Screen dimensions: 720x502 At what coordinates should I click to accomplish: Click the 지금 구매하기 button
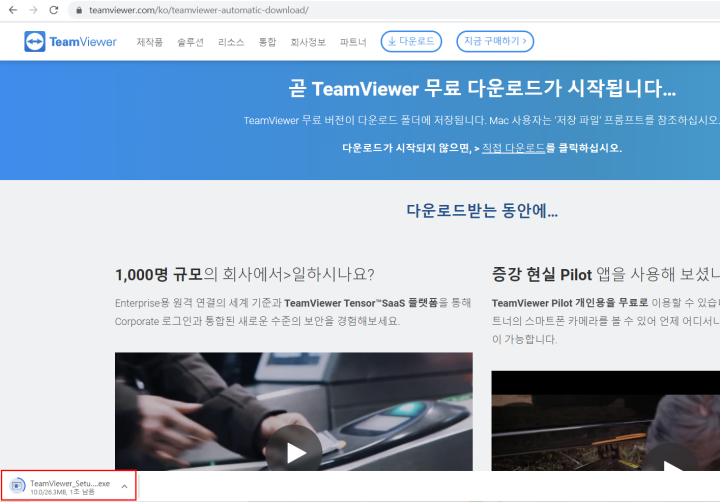point(495,41)
